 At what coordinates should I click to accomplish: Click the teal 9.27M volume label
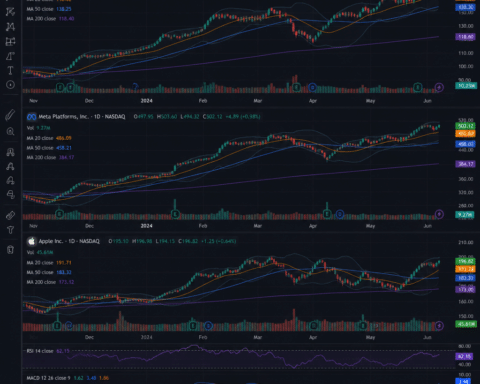coord(465,215)
